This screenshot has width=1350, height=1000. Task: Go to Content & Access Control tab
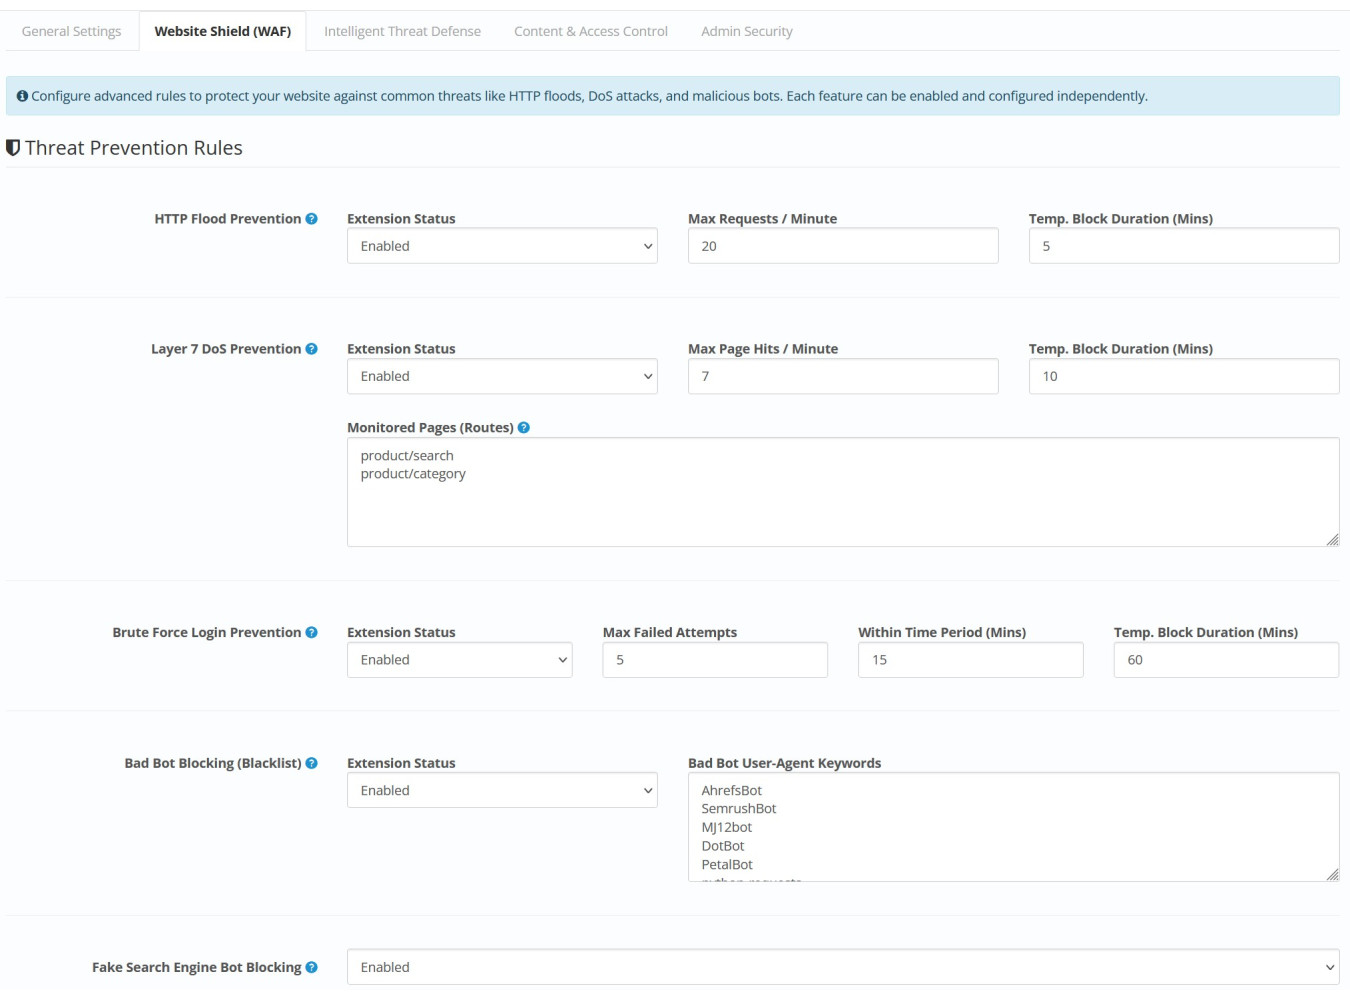tap(590, 31)
